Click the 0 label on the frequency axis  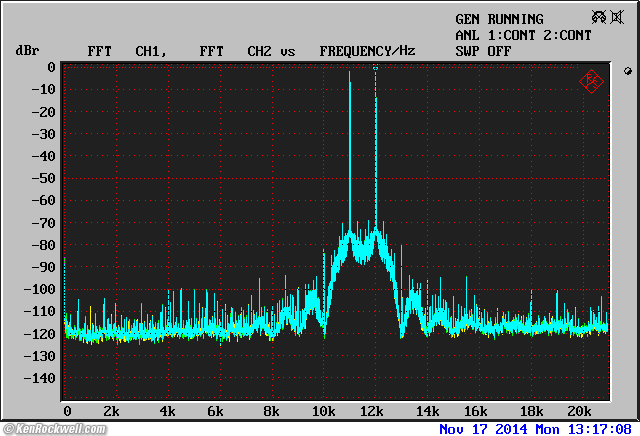pos(67,412)
